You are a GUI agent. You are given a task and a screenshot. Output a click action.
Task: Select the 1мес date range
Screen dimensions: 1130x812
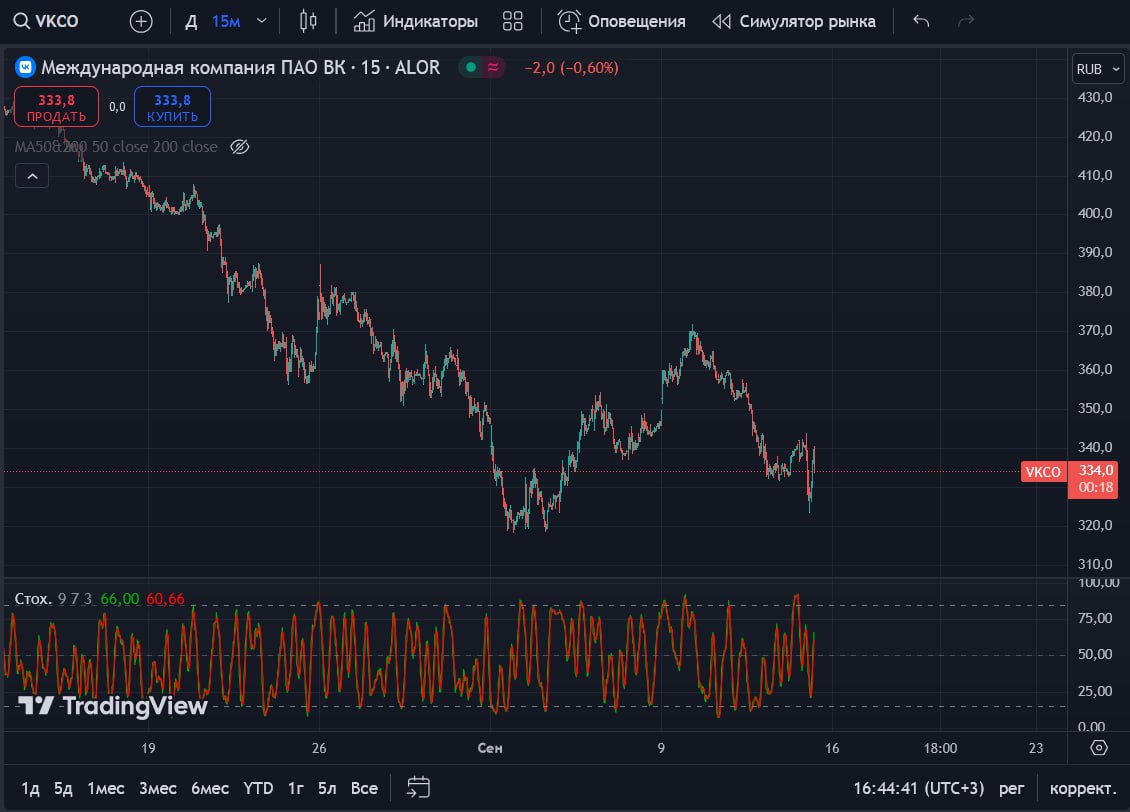coord(106,788)
